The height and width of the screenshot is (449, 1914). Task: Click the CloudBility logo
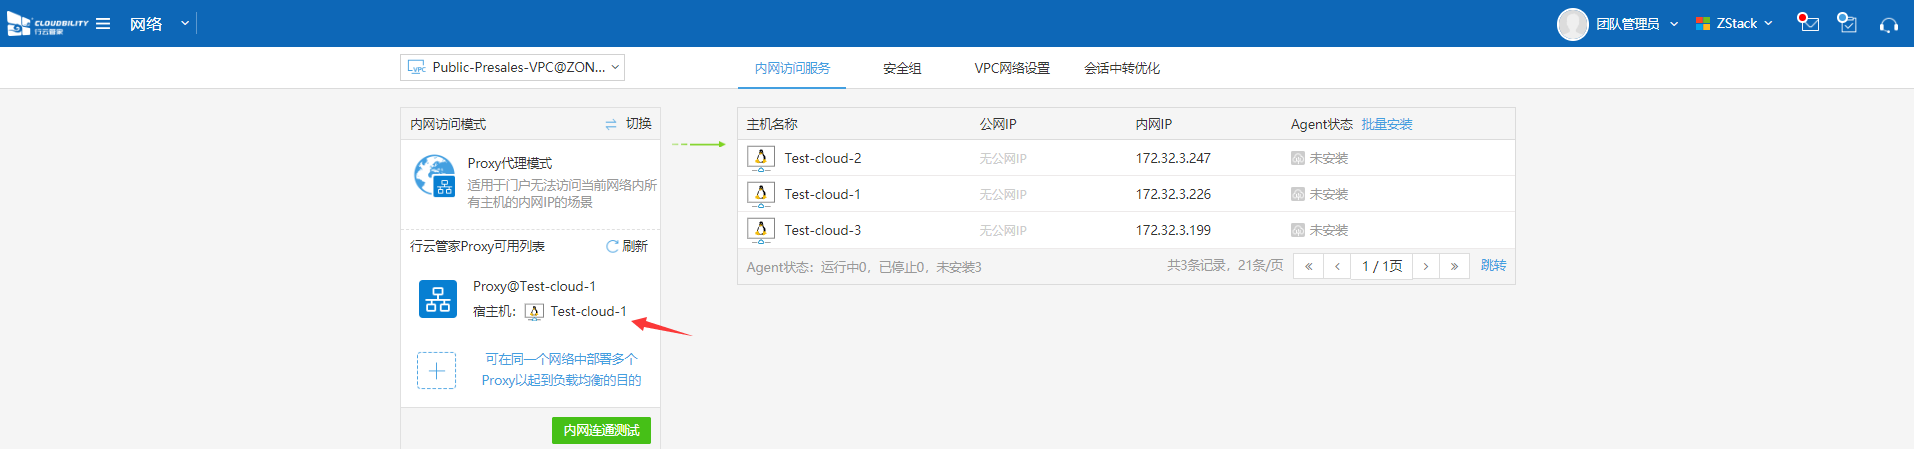click(47, 24)
